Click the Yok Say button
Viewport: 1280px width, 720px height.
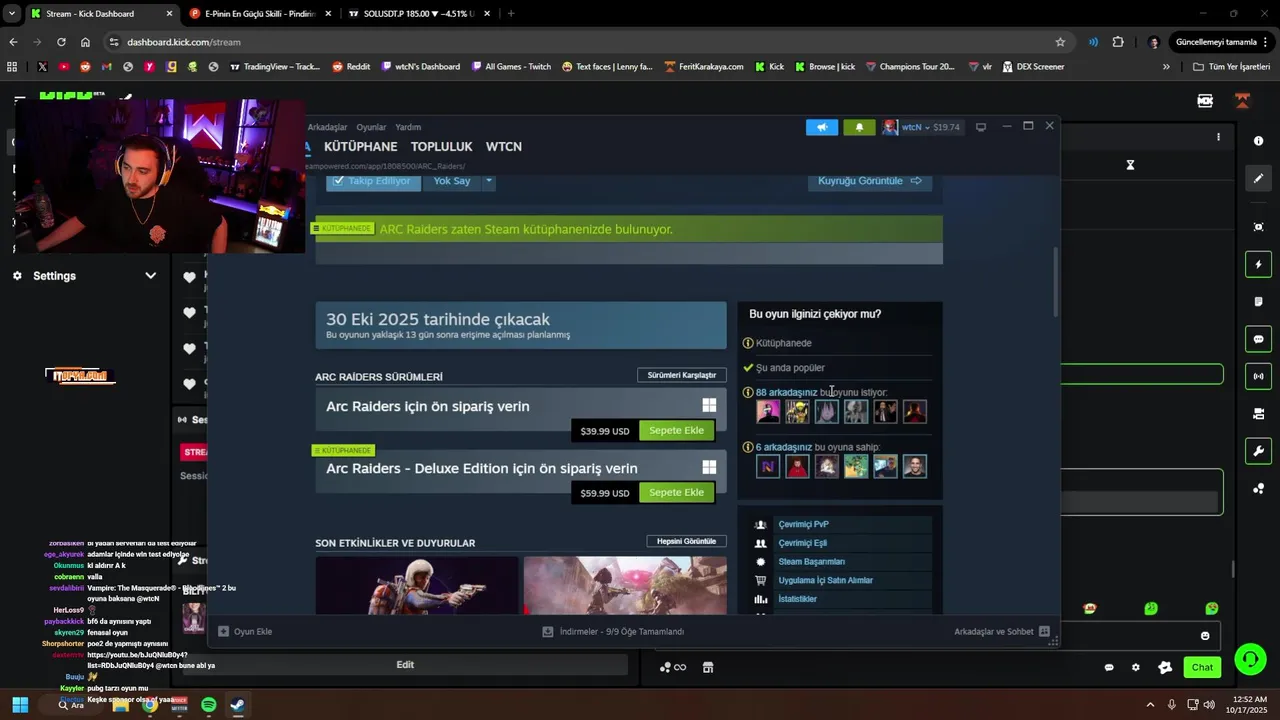[x=452, y=181]
